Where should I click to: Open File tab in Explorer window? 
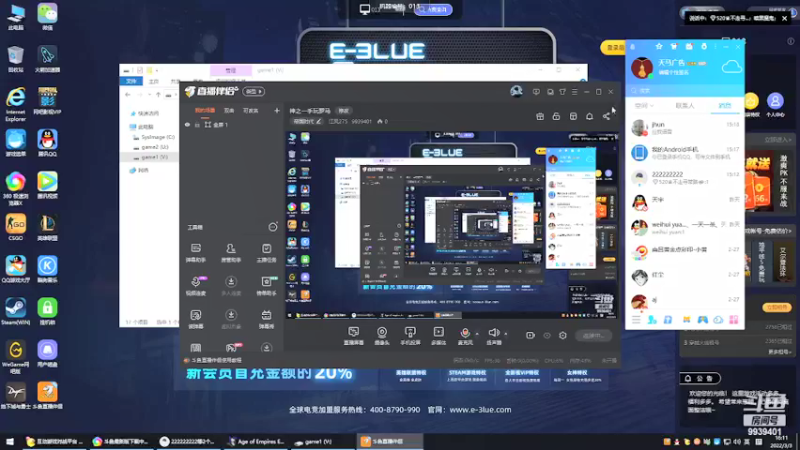(x=131, y=81)
